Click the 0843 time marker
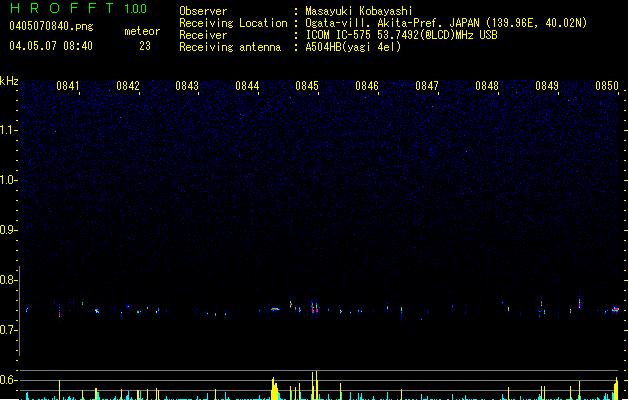The height and width of the screenshot is (400, 629). pyautogui.click(x=187, y=86)
